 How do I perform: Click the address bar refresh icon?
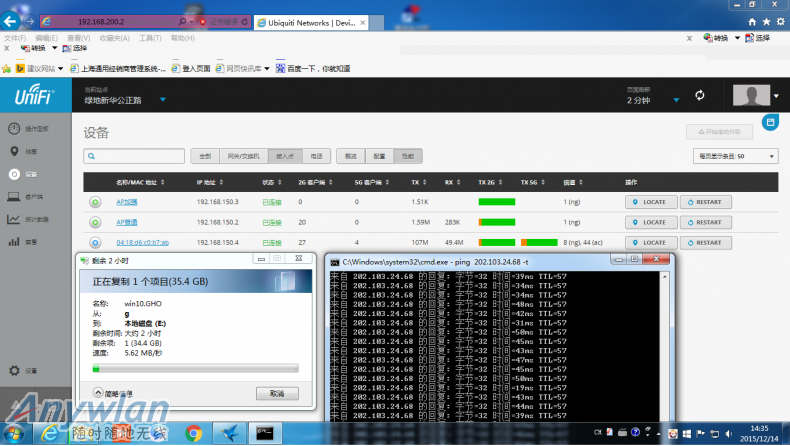[244, 22]
